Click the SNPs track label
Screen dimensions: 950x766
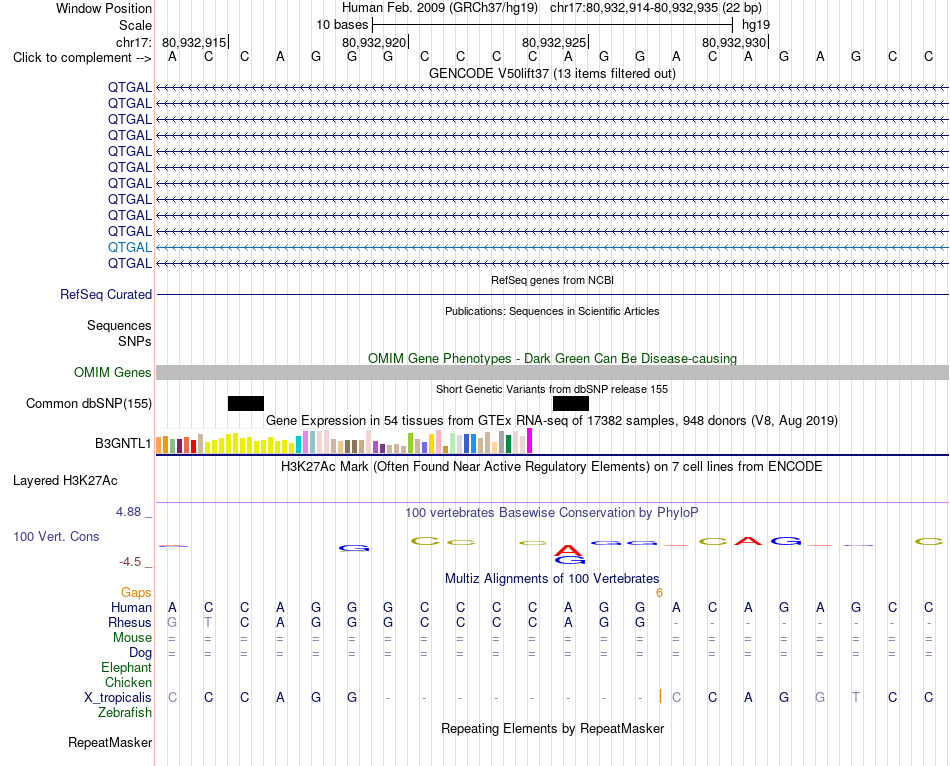135,341
